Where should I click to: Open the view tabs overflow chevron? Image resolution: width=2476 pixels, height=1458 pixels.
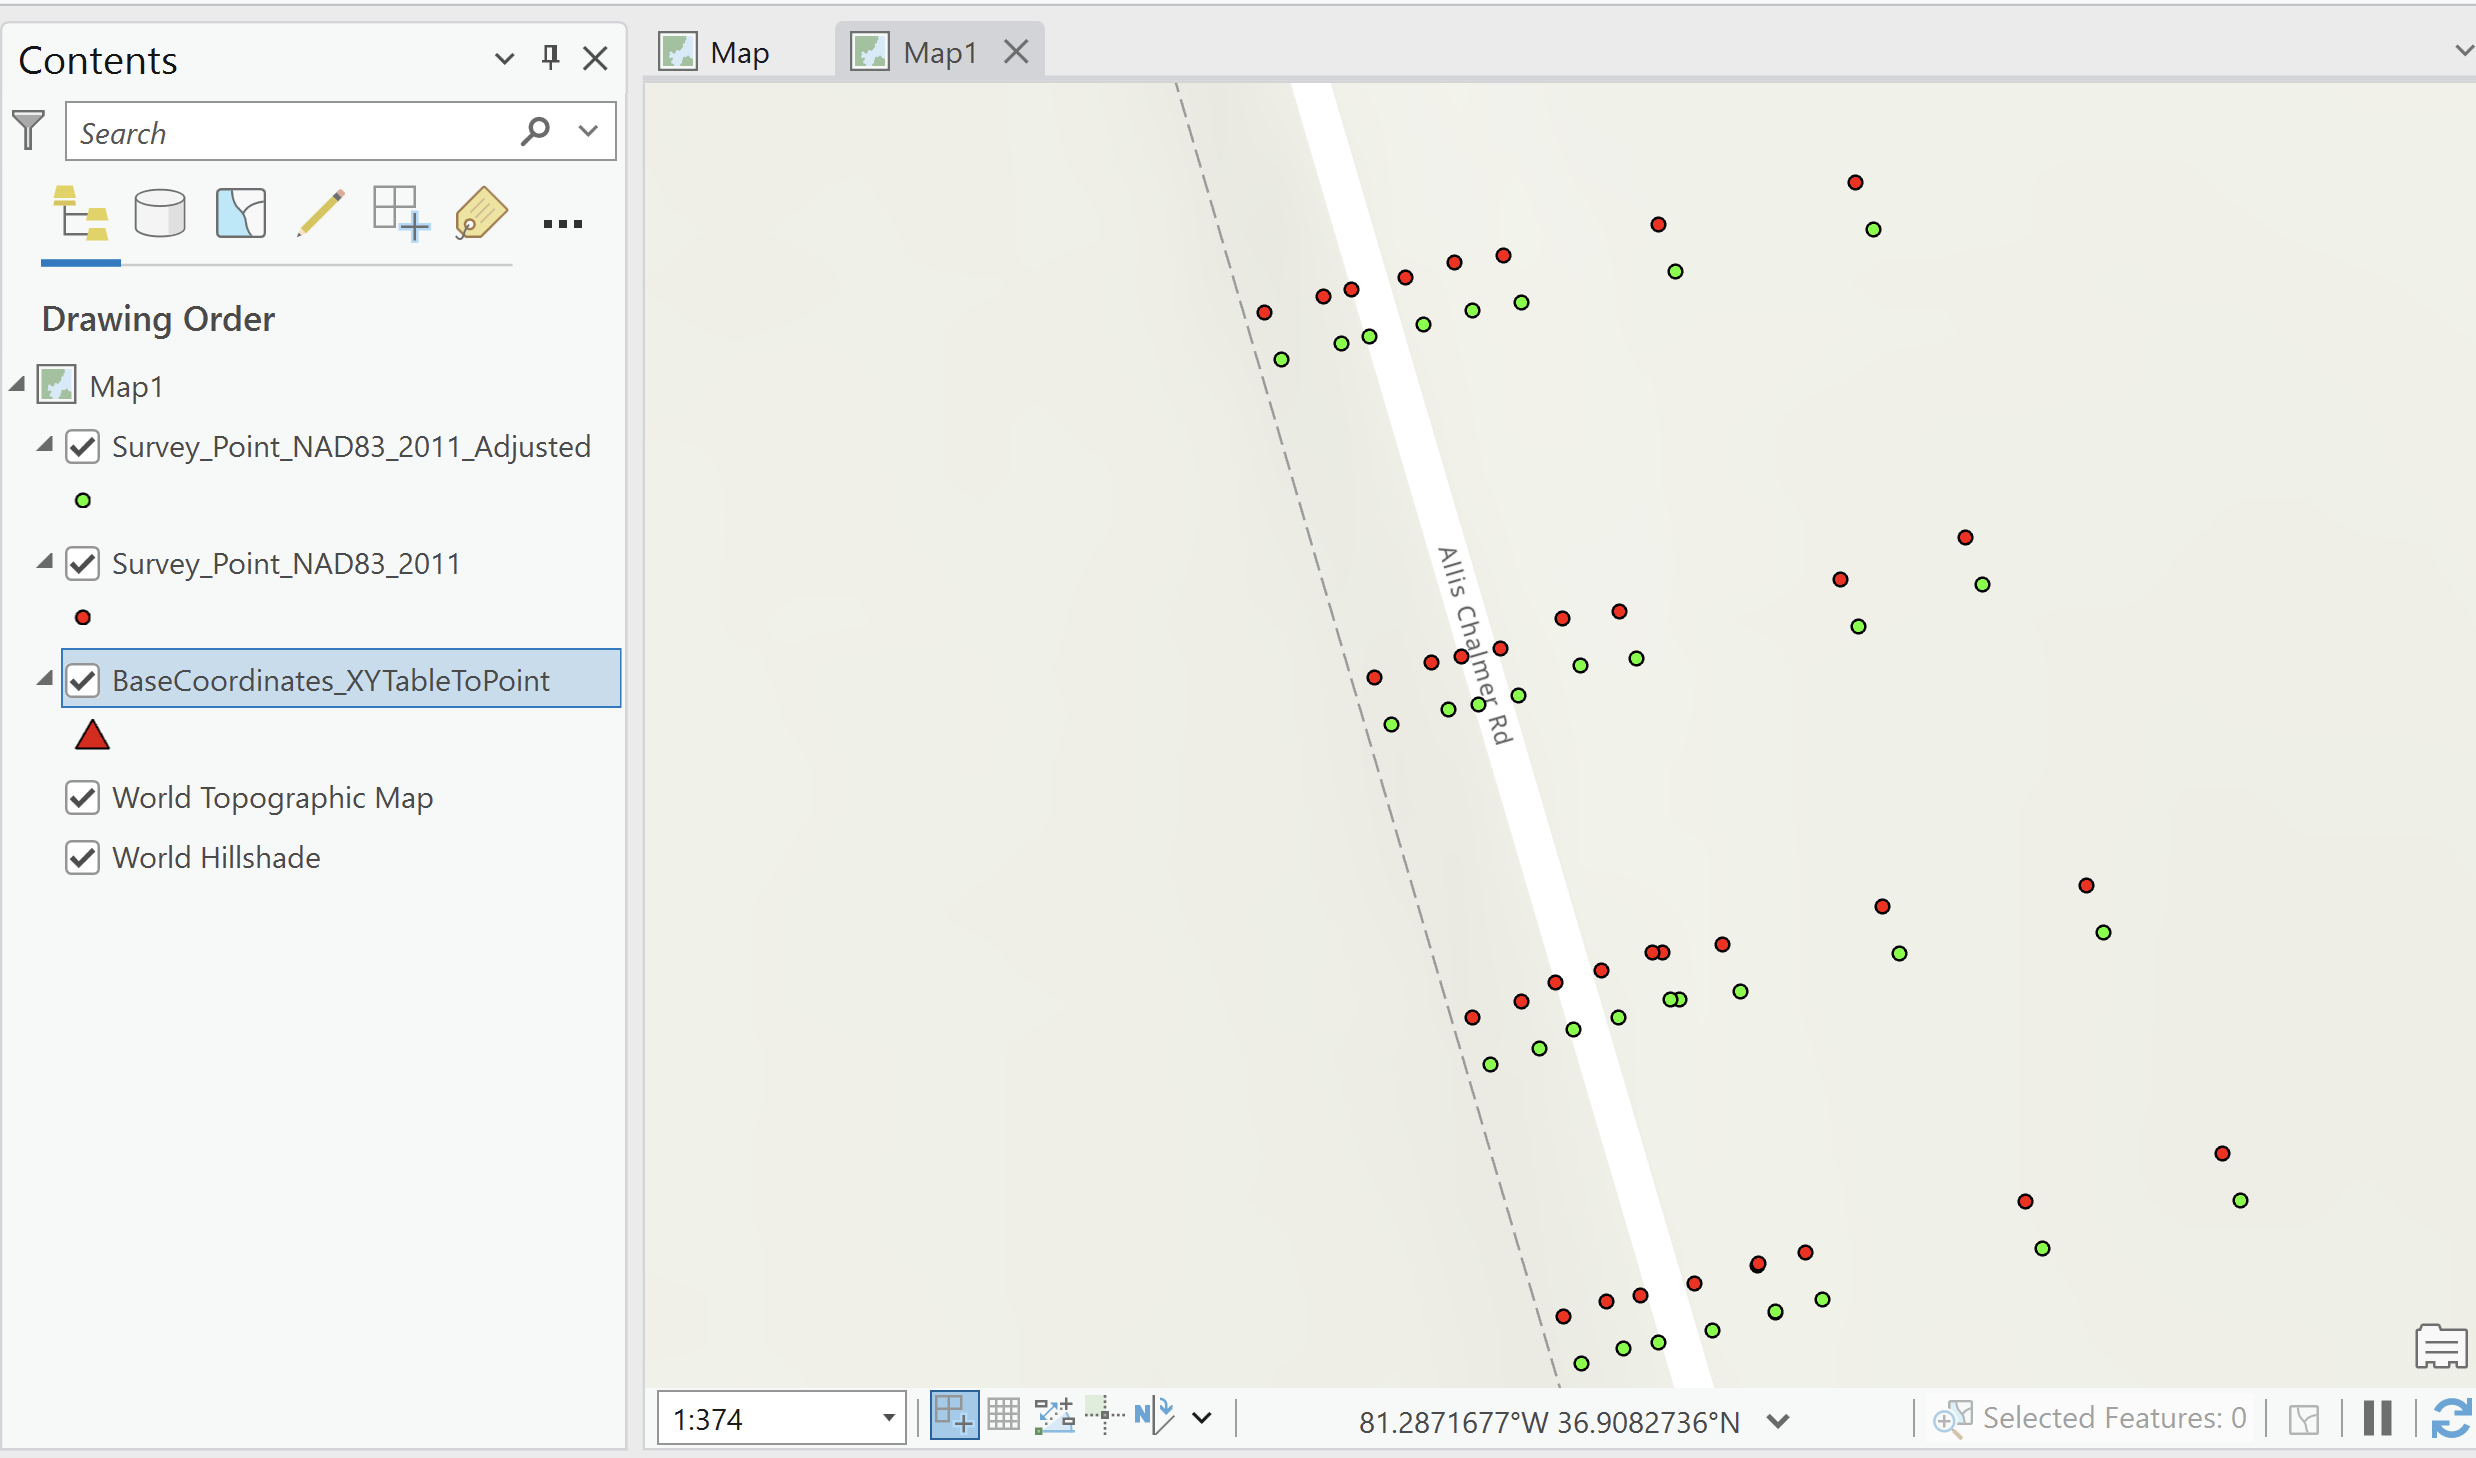pos(2465,50)
